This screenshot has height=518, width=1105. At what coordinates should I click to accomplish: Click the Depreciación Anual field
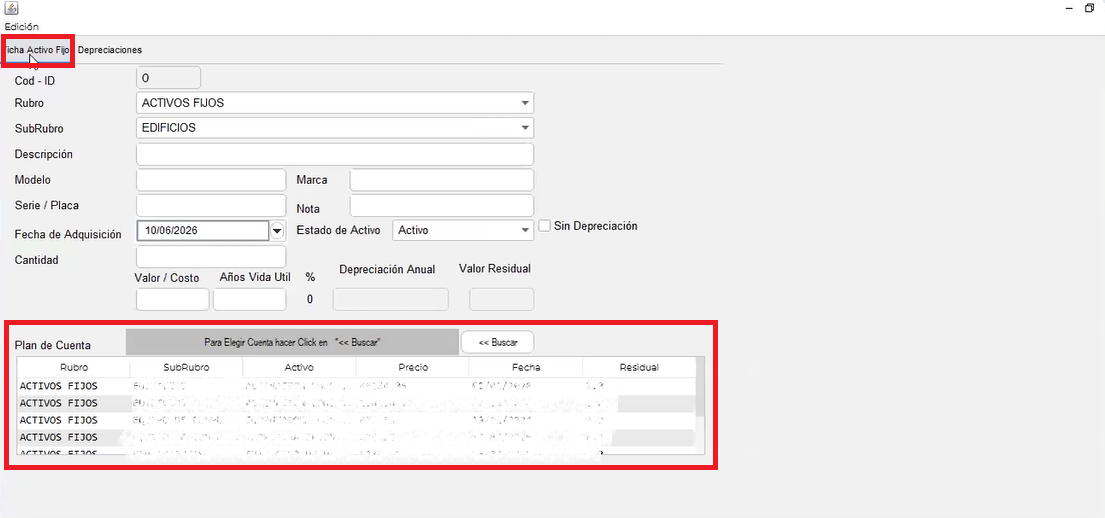click(x=390, y=299)
